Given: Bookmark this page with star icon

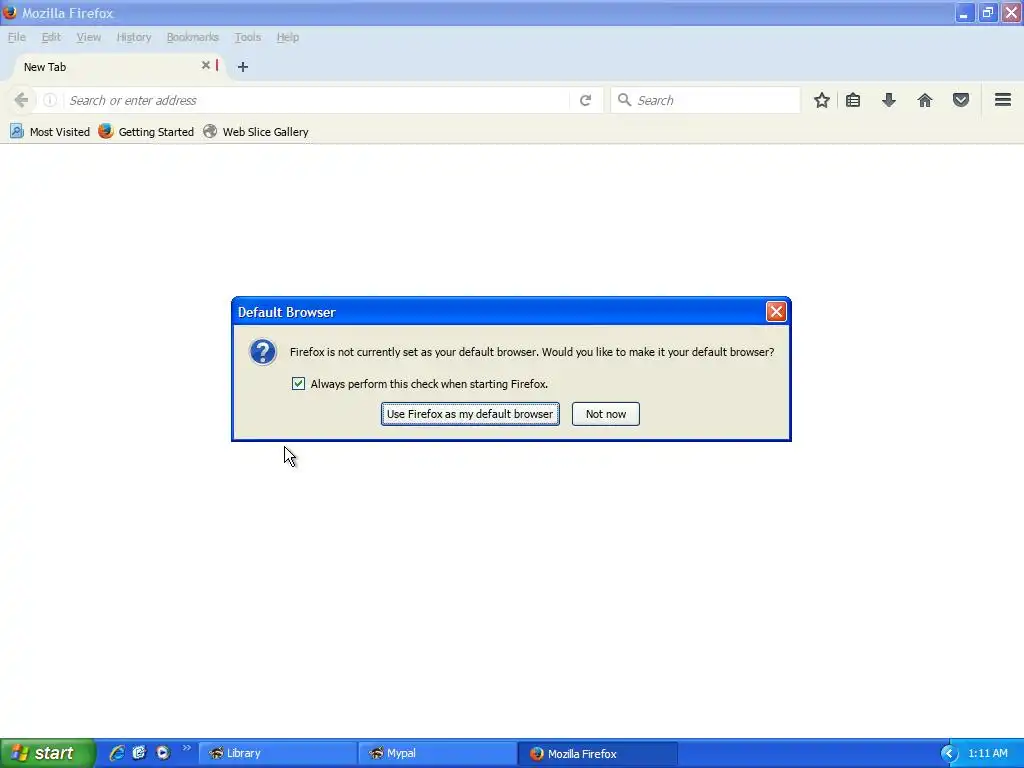Looking at the screenshot, I should pos(822,100).
